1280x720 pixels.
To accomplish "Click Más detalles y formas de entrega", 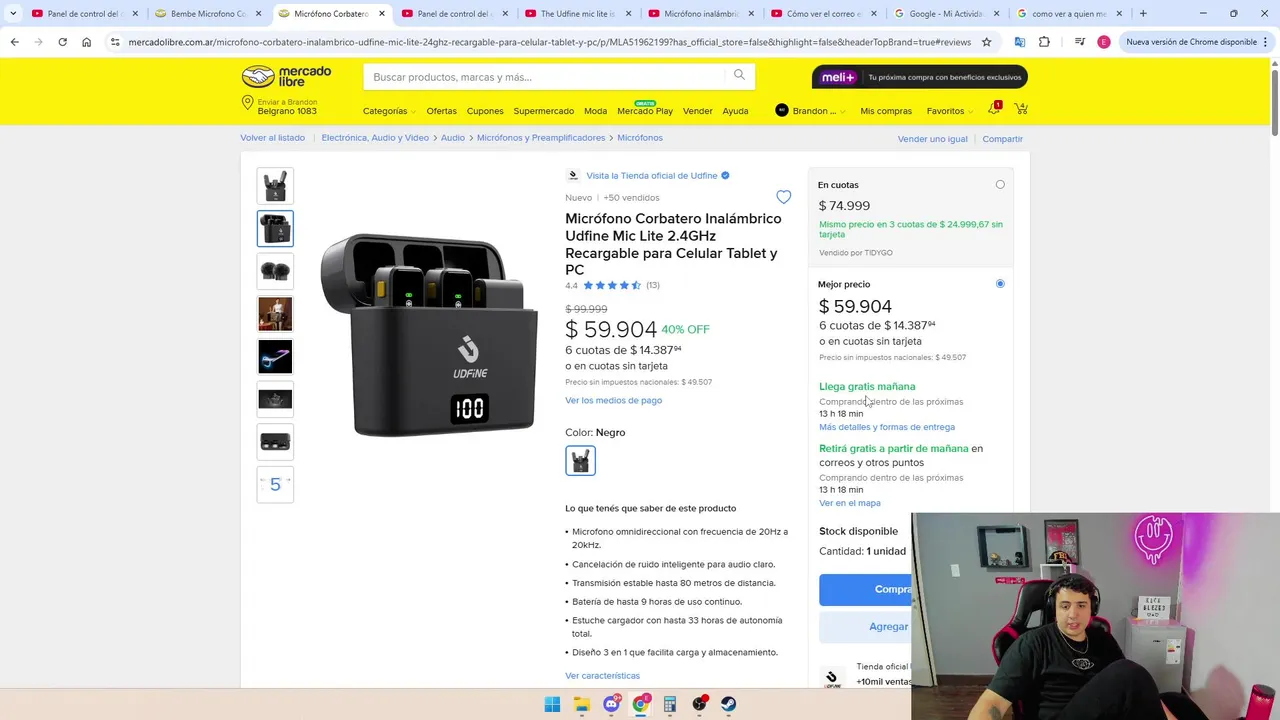I will (x=887, y=427).
